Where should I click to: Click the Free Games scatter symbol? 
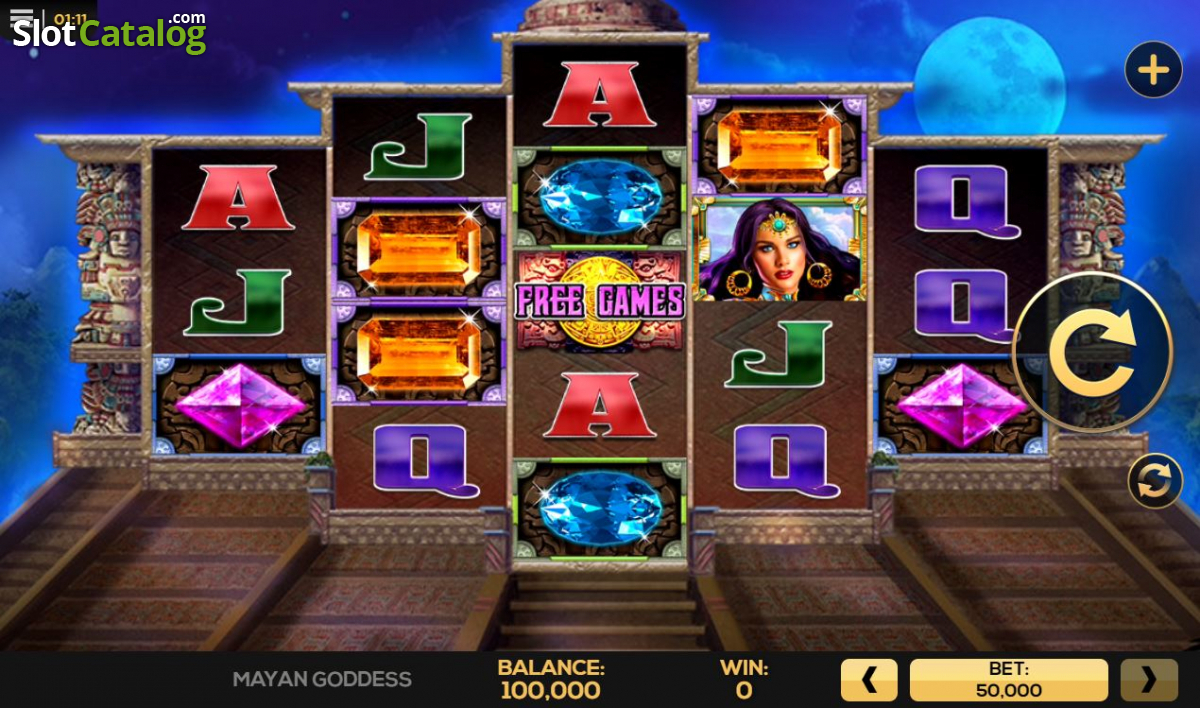click(599, 302)
